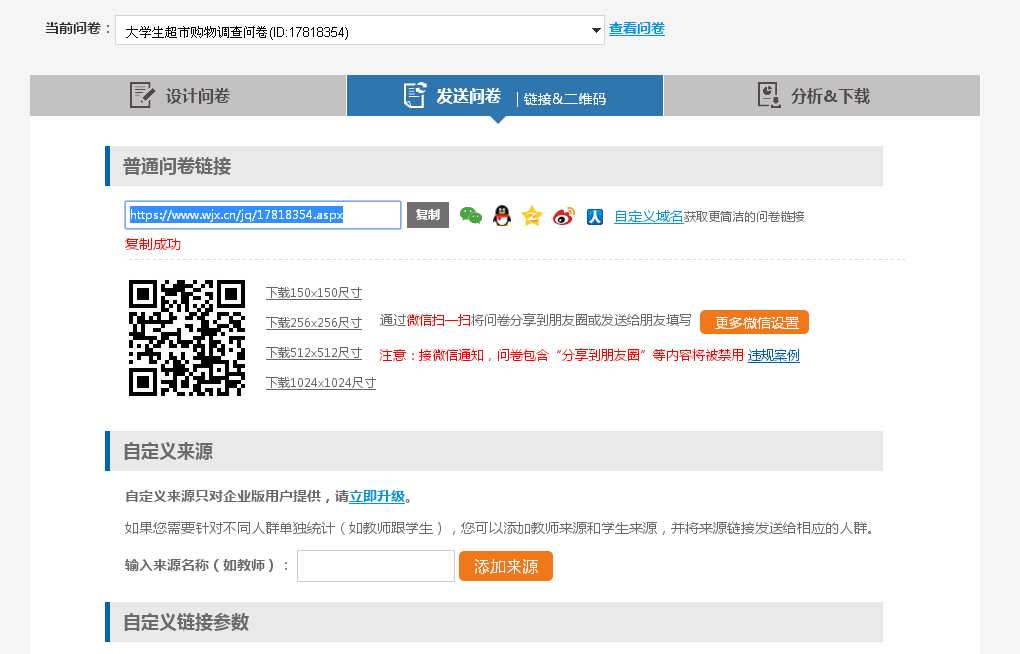
Task: Share survey via QQ penguin icon
Action: [502, 215]
